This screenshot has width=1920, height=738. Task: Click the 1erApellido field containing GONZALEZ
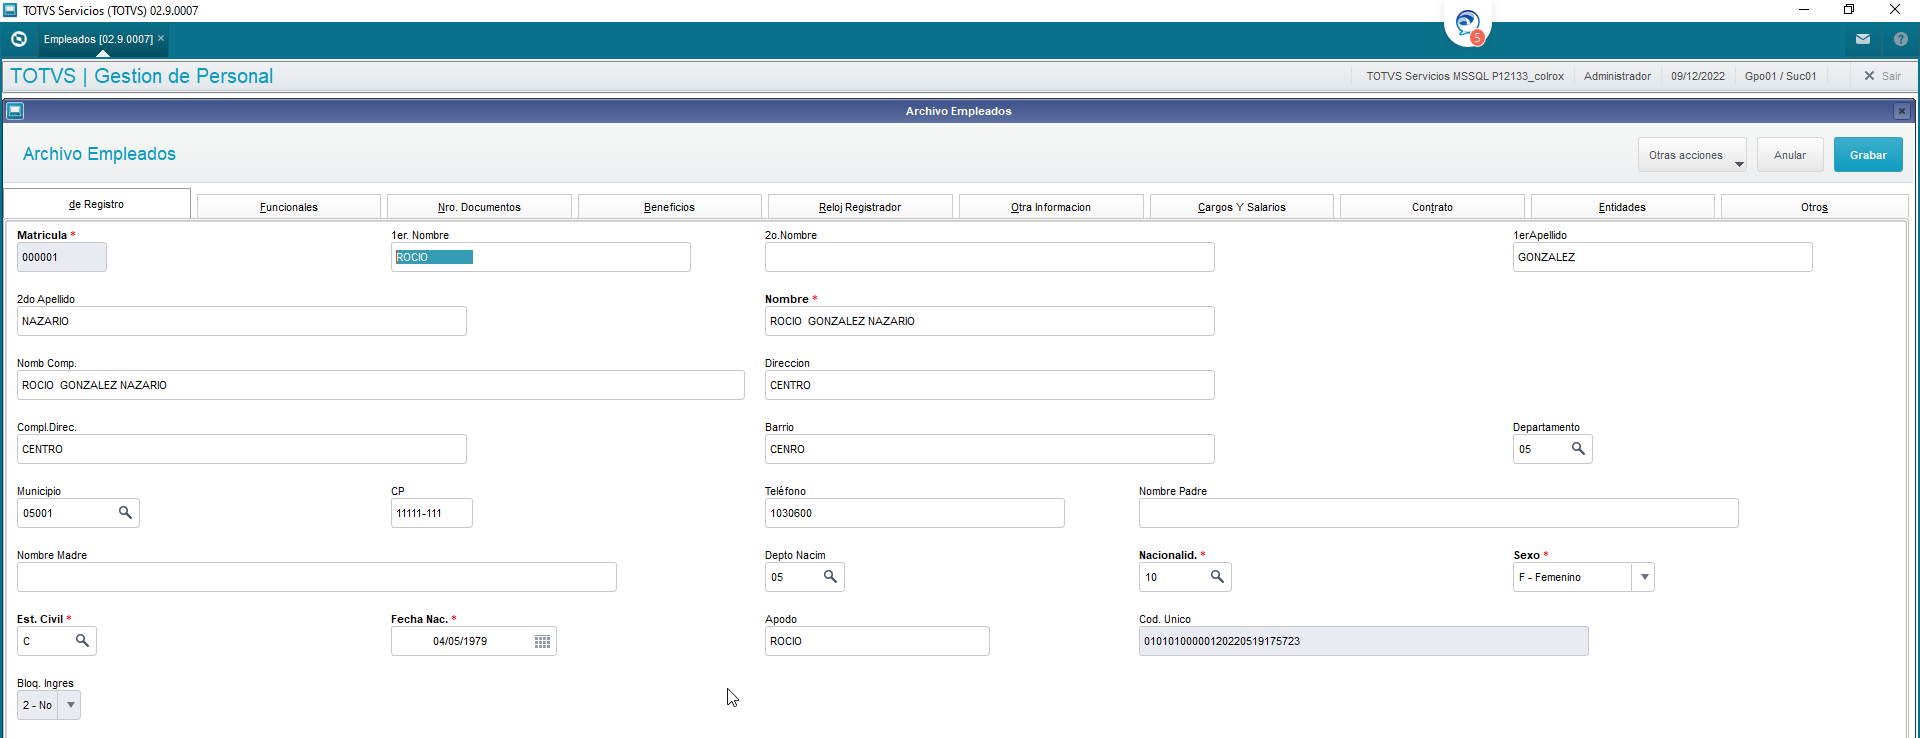[x=1662, y=257]
